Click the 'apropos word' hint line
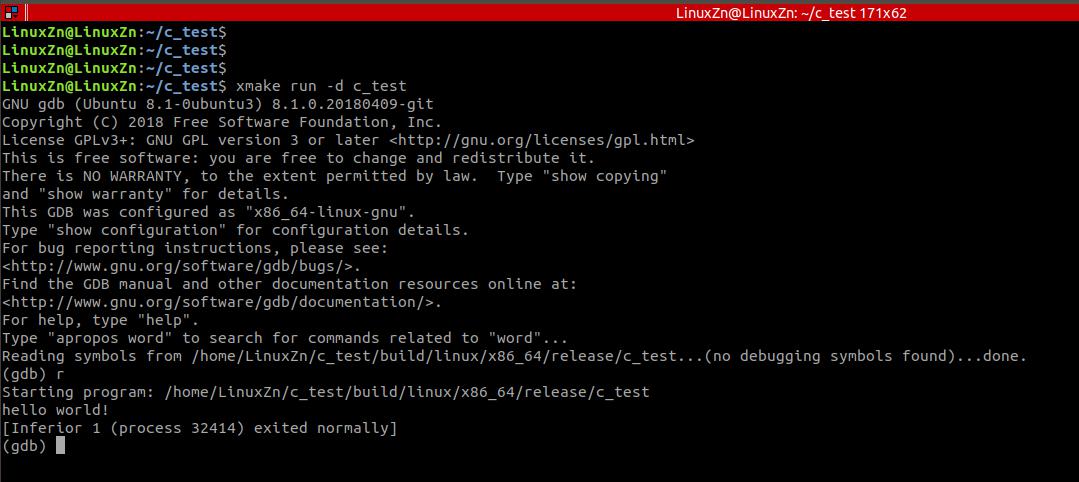Viewport: 1079px width, 482px height. [285, 337]
